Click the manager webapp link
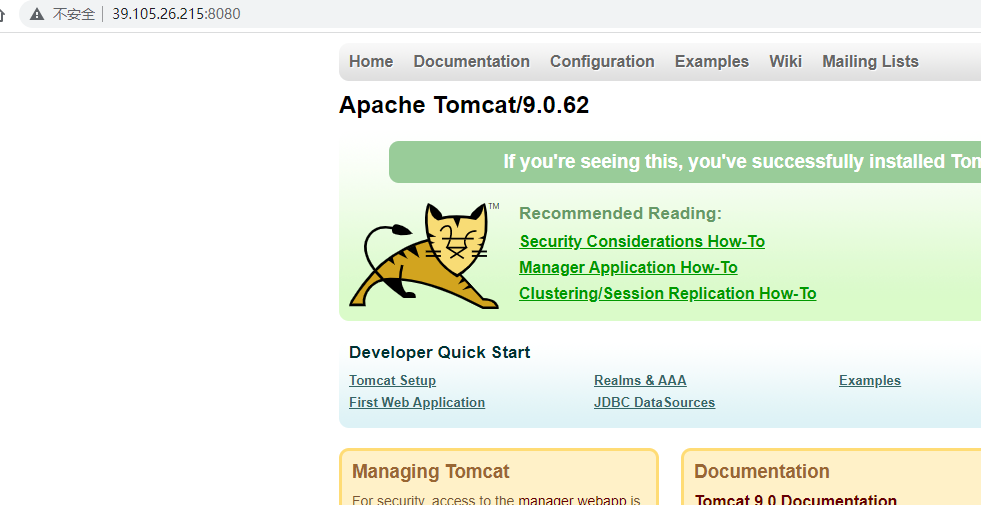This screenshot has height=505, width=981. point(579,499)
